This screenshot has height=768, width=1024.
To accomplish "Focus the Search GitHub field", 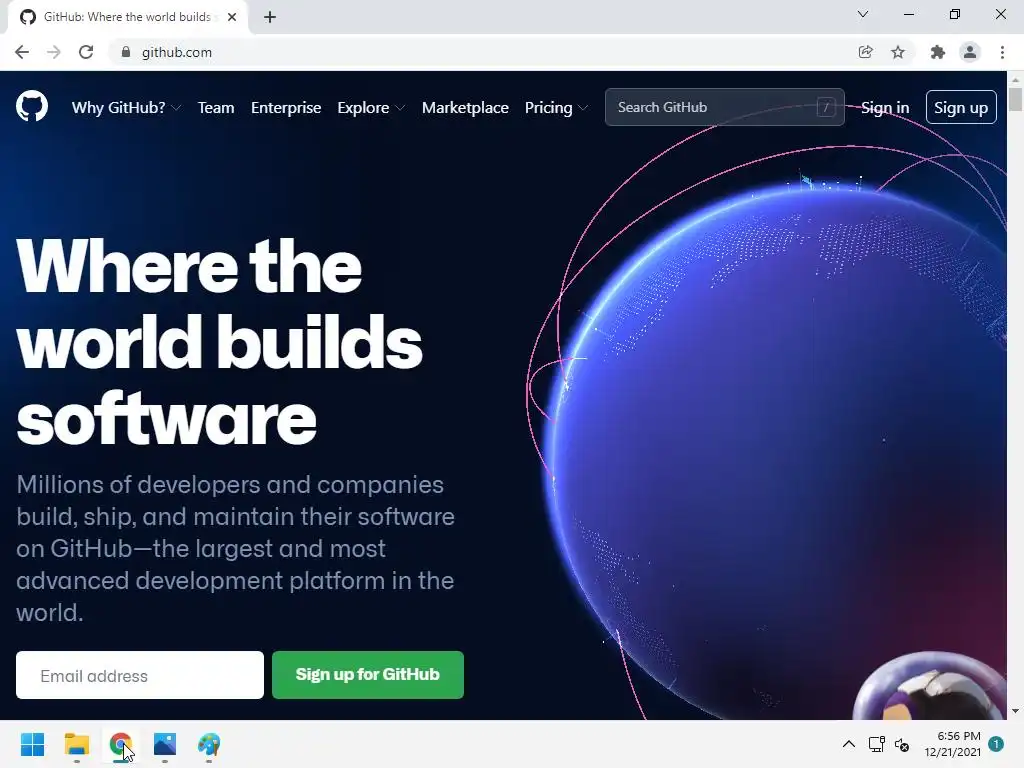I will point(725,107).
